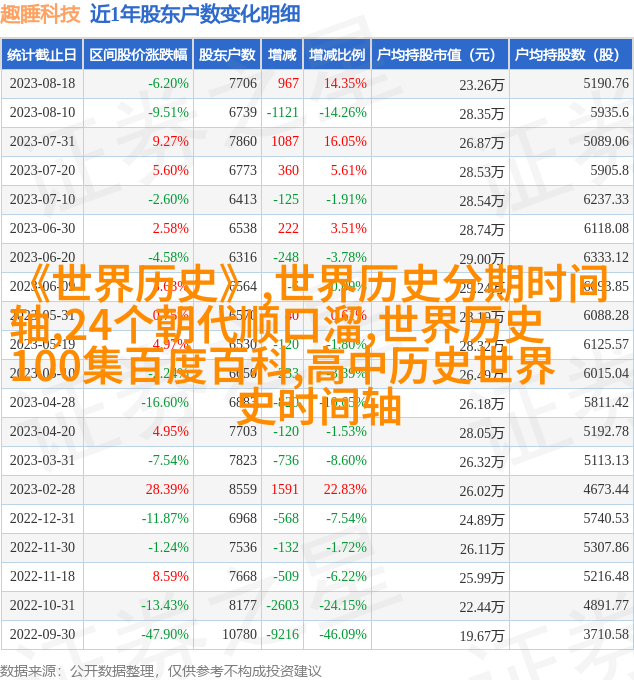Click the -9.51% price change value
The image size is (634, 680).
[168, 112]
